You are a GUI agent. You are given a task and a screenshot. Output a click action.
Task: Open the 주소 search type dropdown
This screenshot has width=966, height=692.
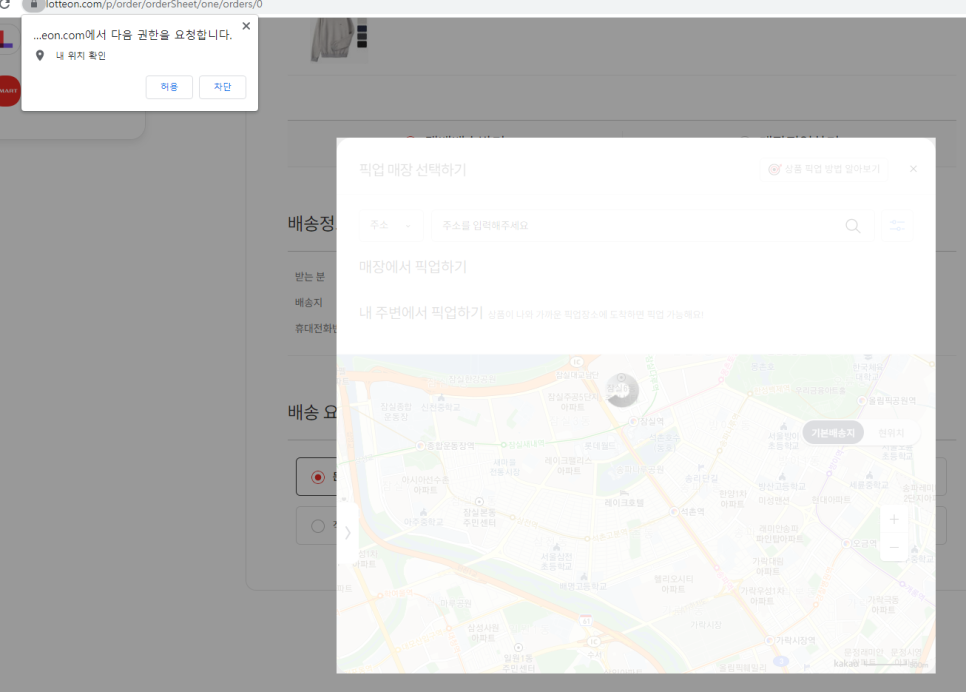[391, 226]
